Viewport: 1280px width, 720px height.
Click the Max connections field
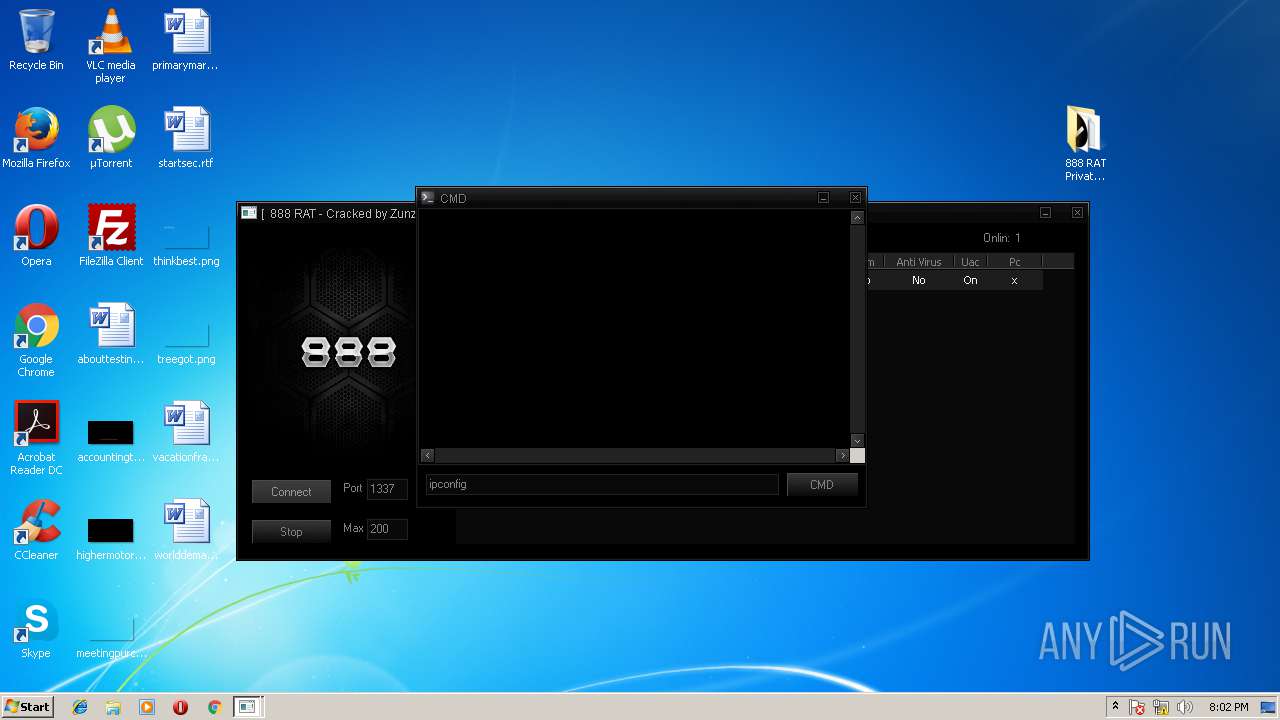pyautogui.click(x=387, y=529)
